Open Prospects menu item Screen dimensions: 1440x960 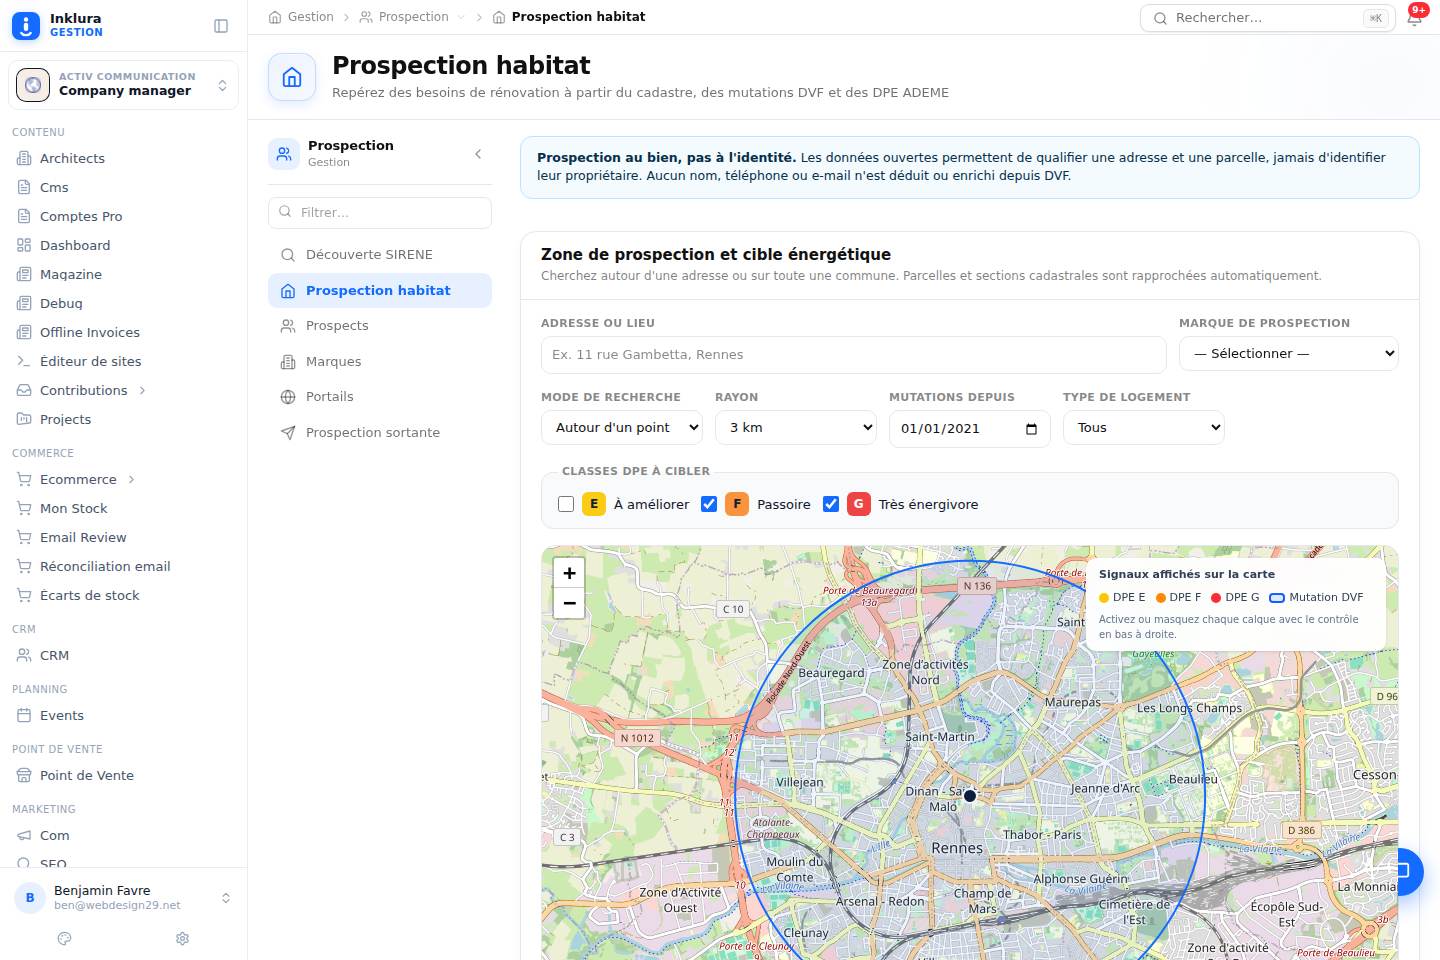coord(380,326)
